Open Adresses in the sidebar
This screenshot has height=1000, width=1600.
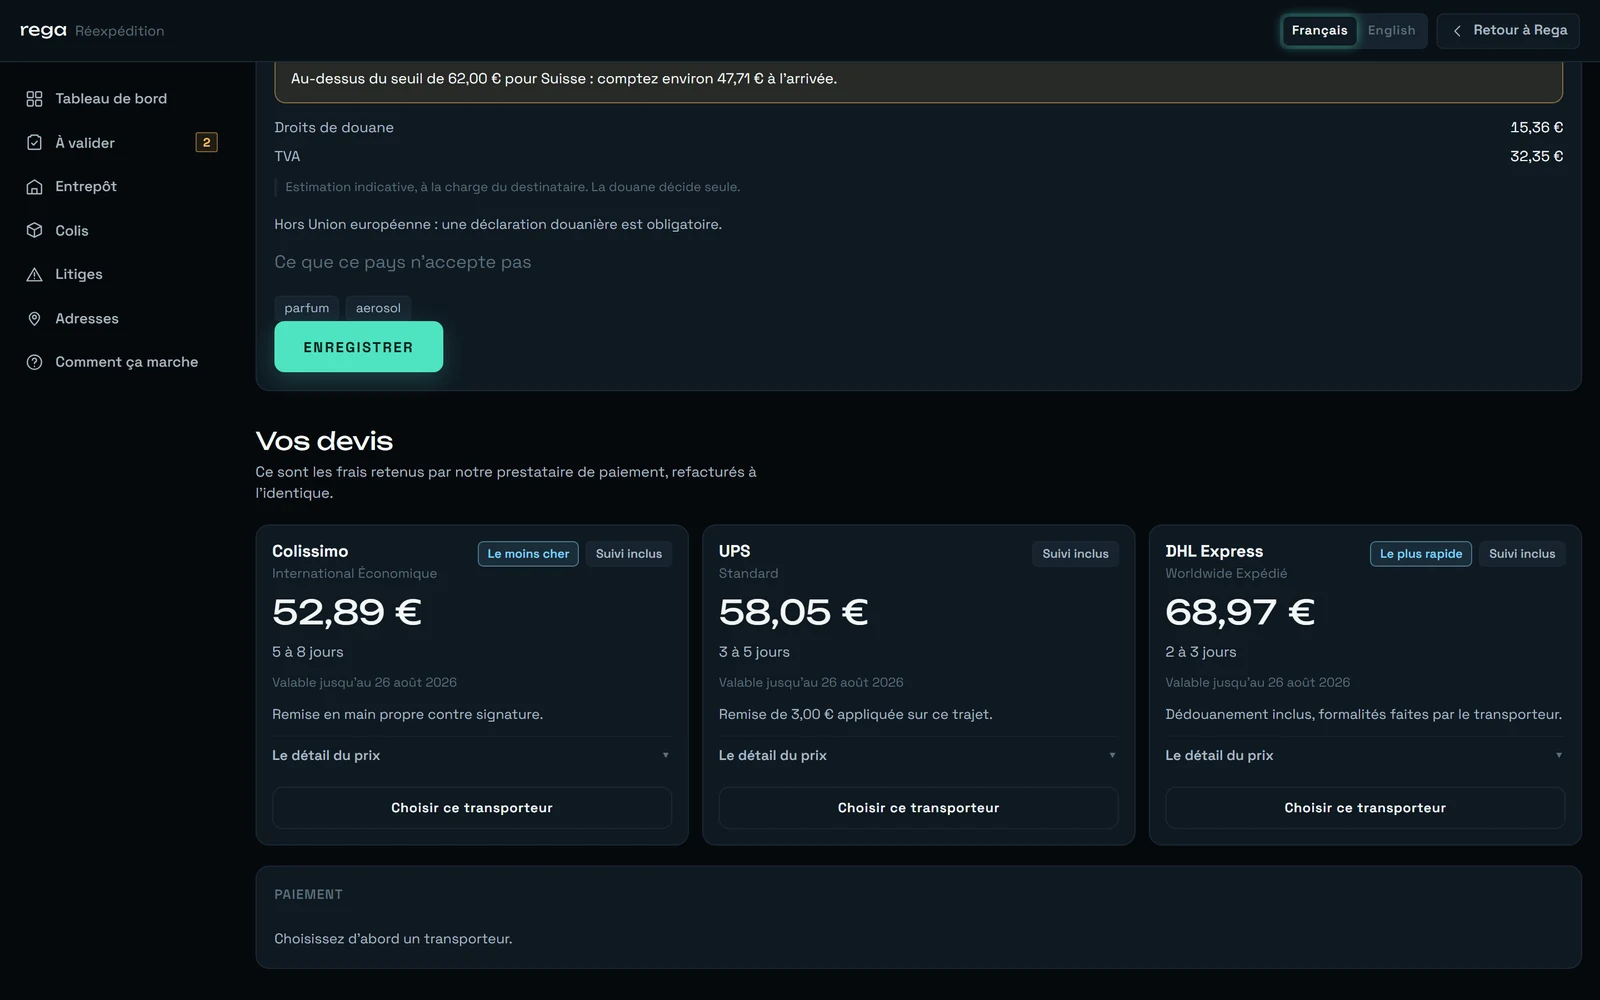[x=122, y=319]
